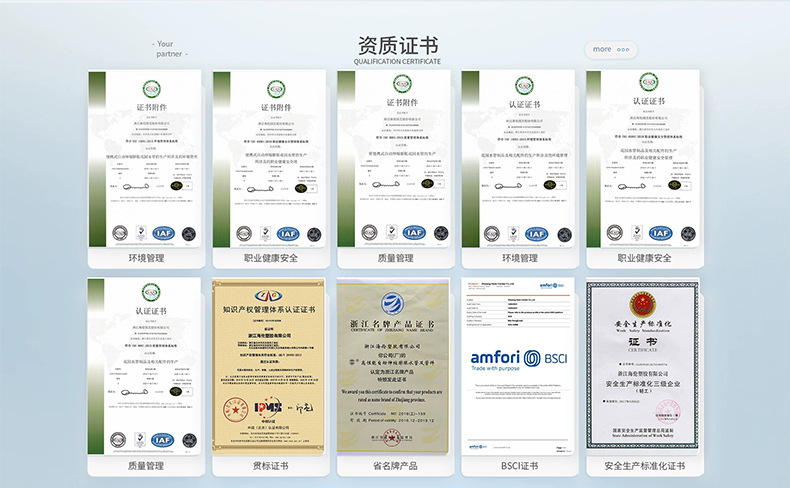Open the 认证证书 certificate image captioned 职业健康安全

pos(643,159)
